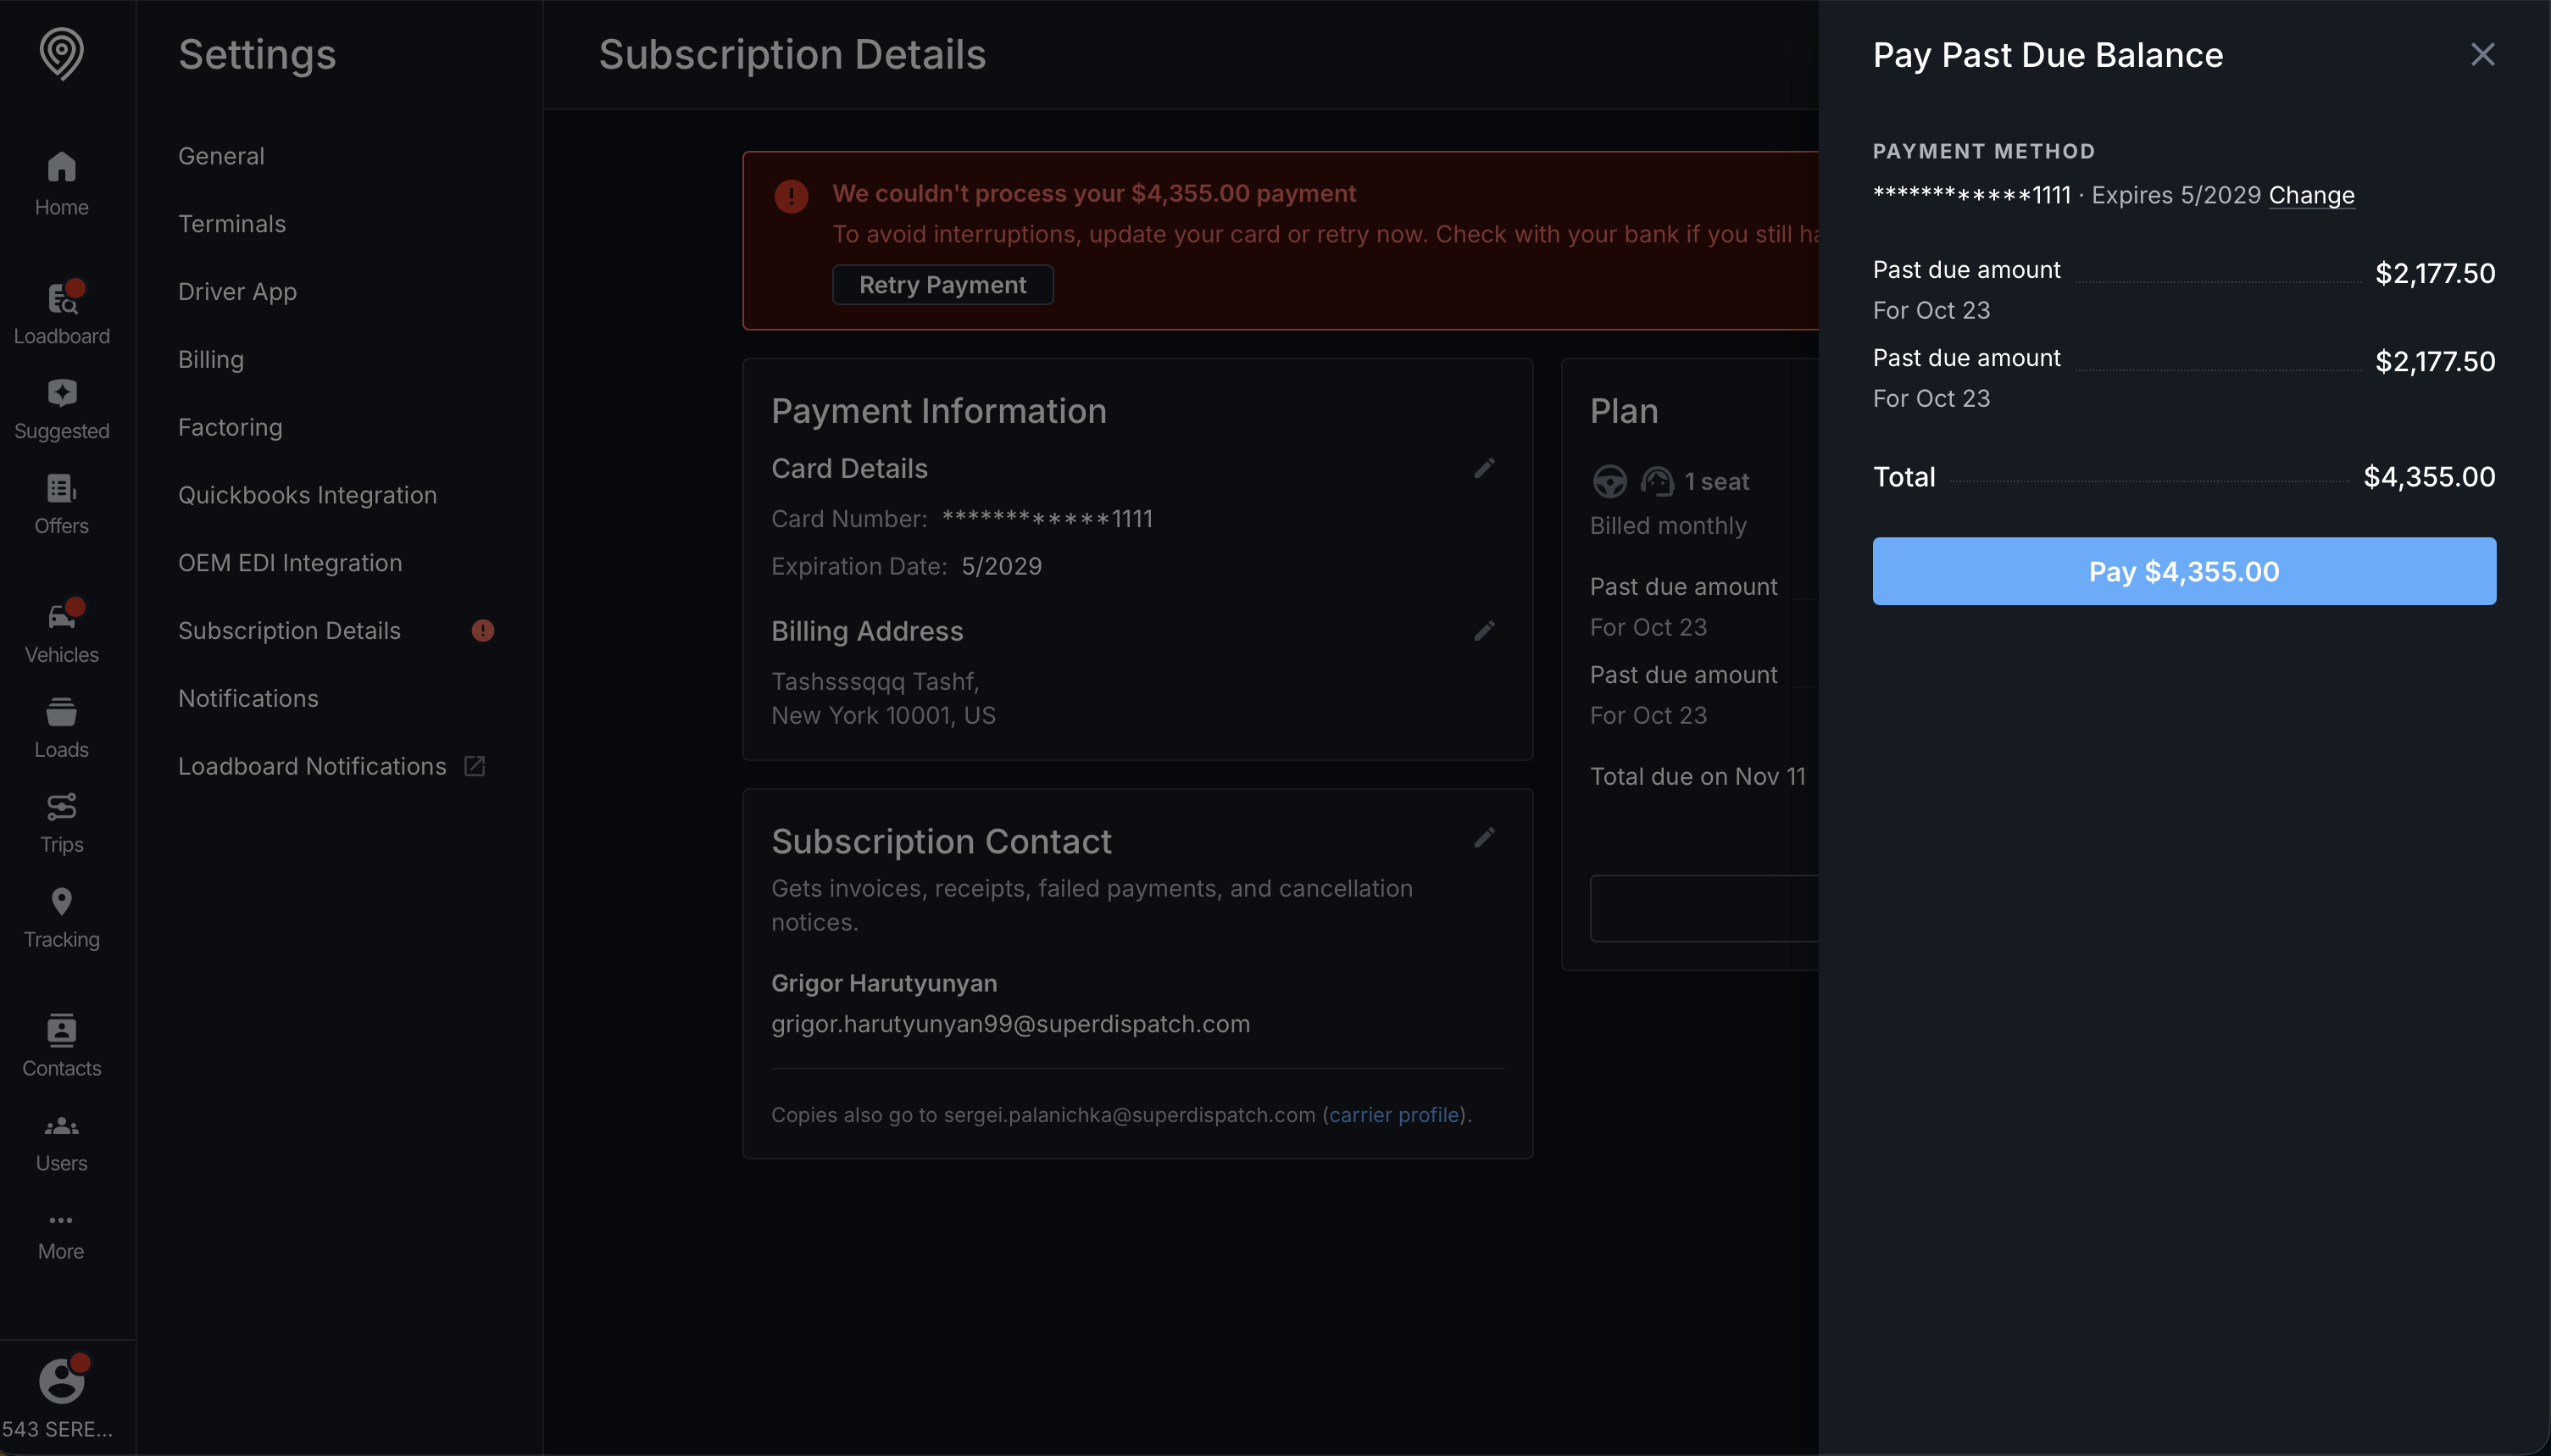Viewport: 2551px width, 1456px height.
Task: Click Change payment method link
Action: (2311, 195)
